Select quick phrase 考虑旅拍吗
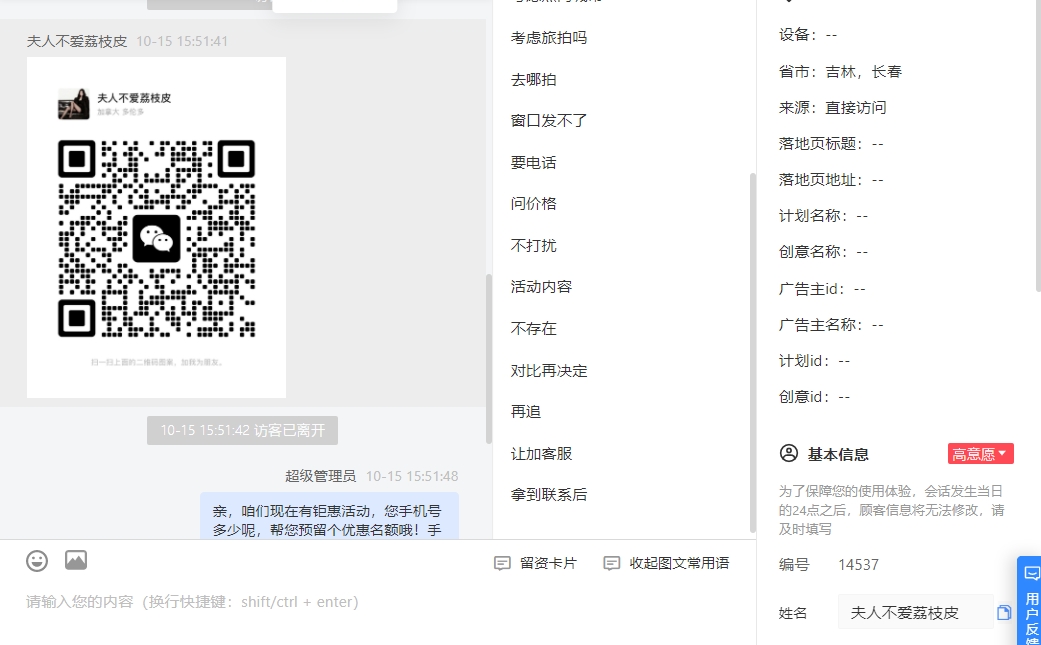1041x645 pixels. [x=548, y=38]
